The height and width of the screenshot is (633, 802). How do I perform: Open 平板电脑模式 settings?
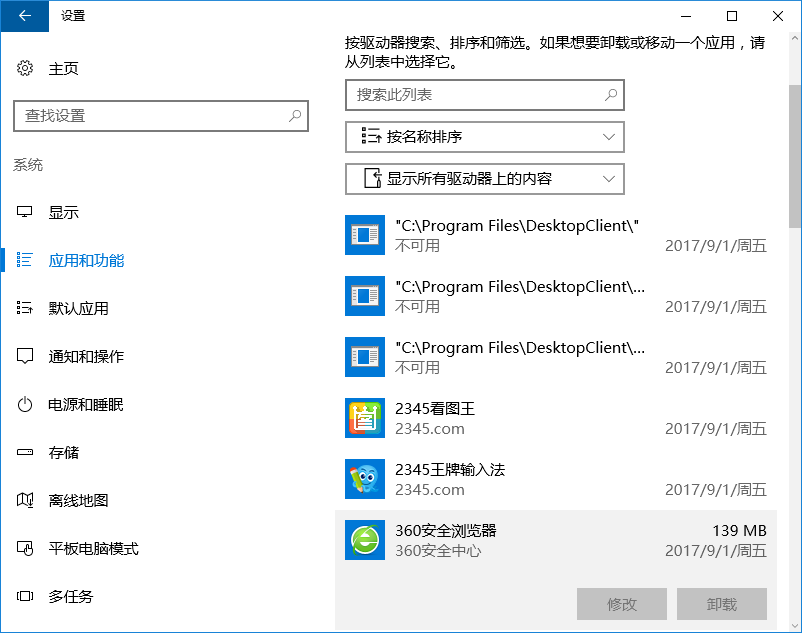pos(93,549)
